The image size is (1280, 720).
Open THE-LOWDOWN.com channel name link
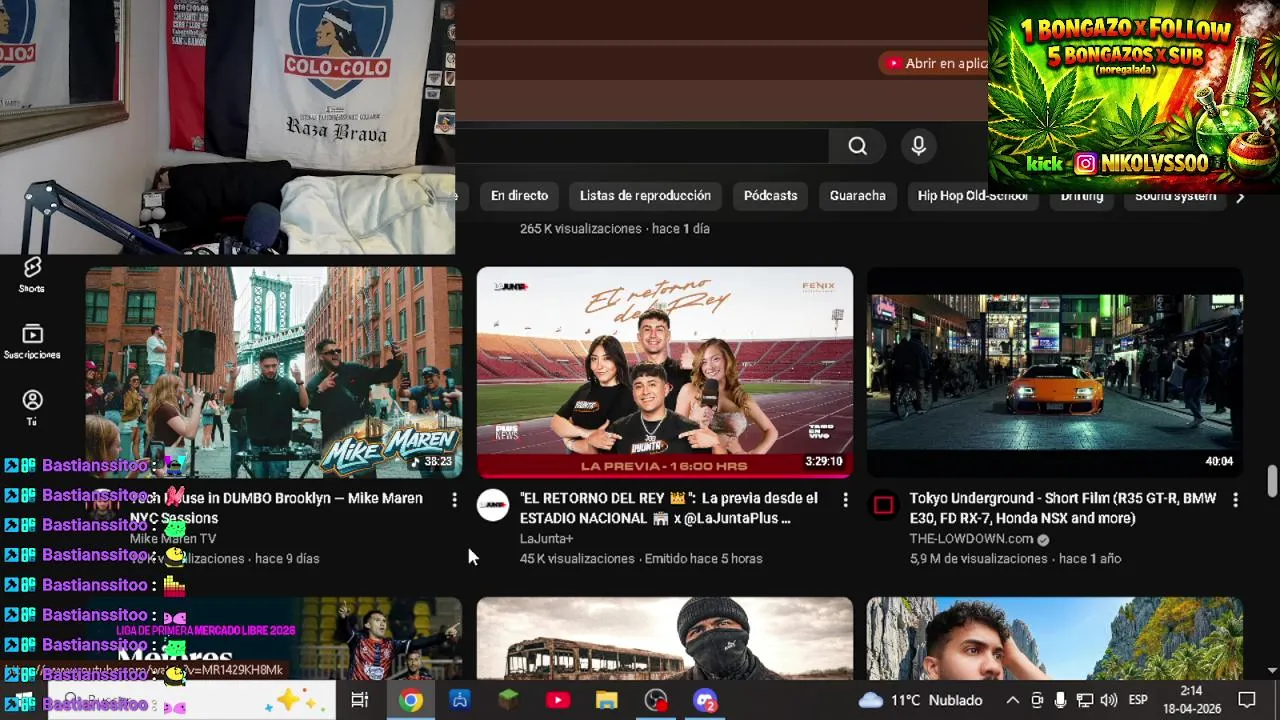(971, 538)
